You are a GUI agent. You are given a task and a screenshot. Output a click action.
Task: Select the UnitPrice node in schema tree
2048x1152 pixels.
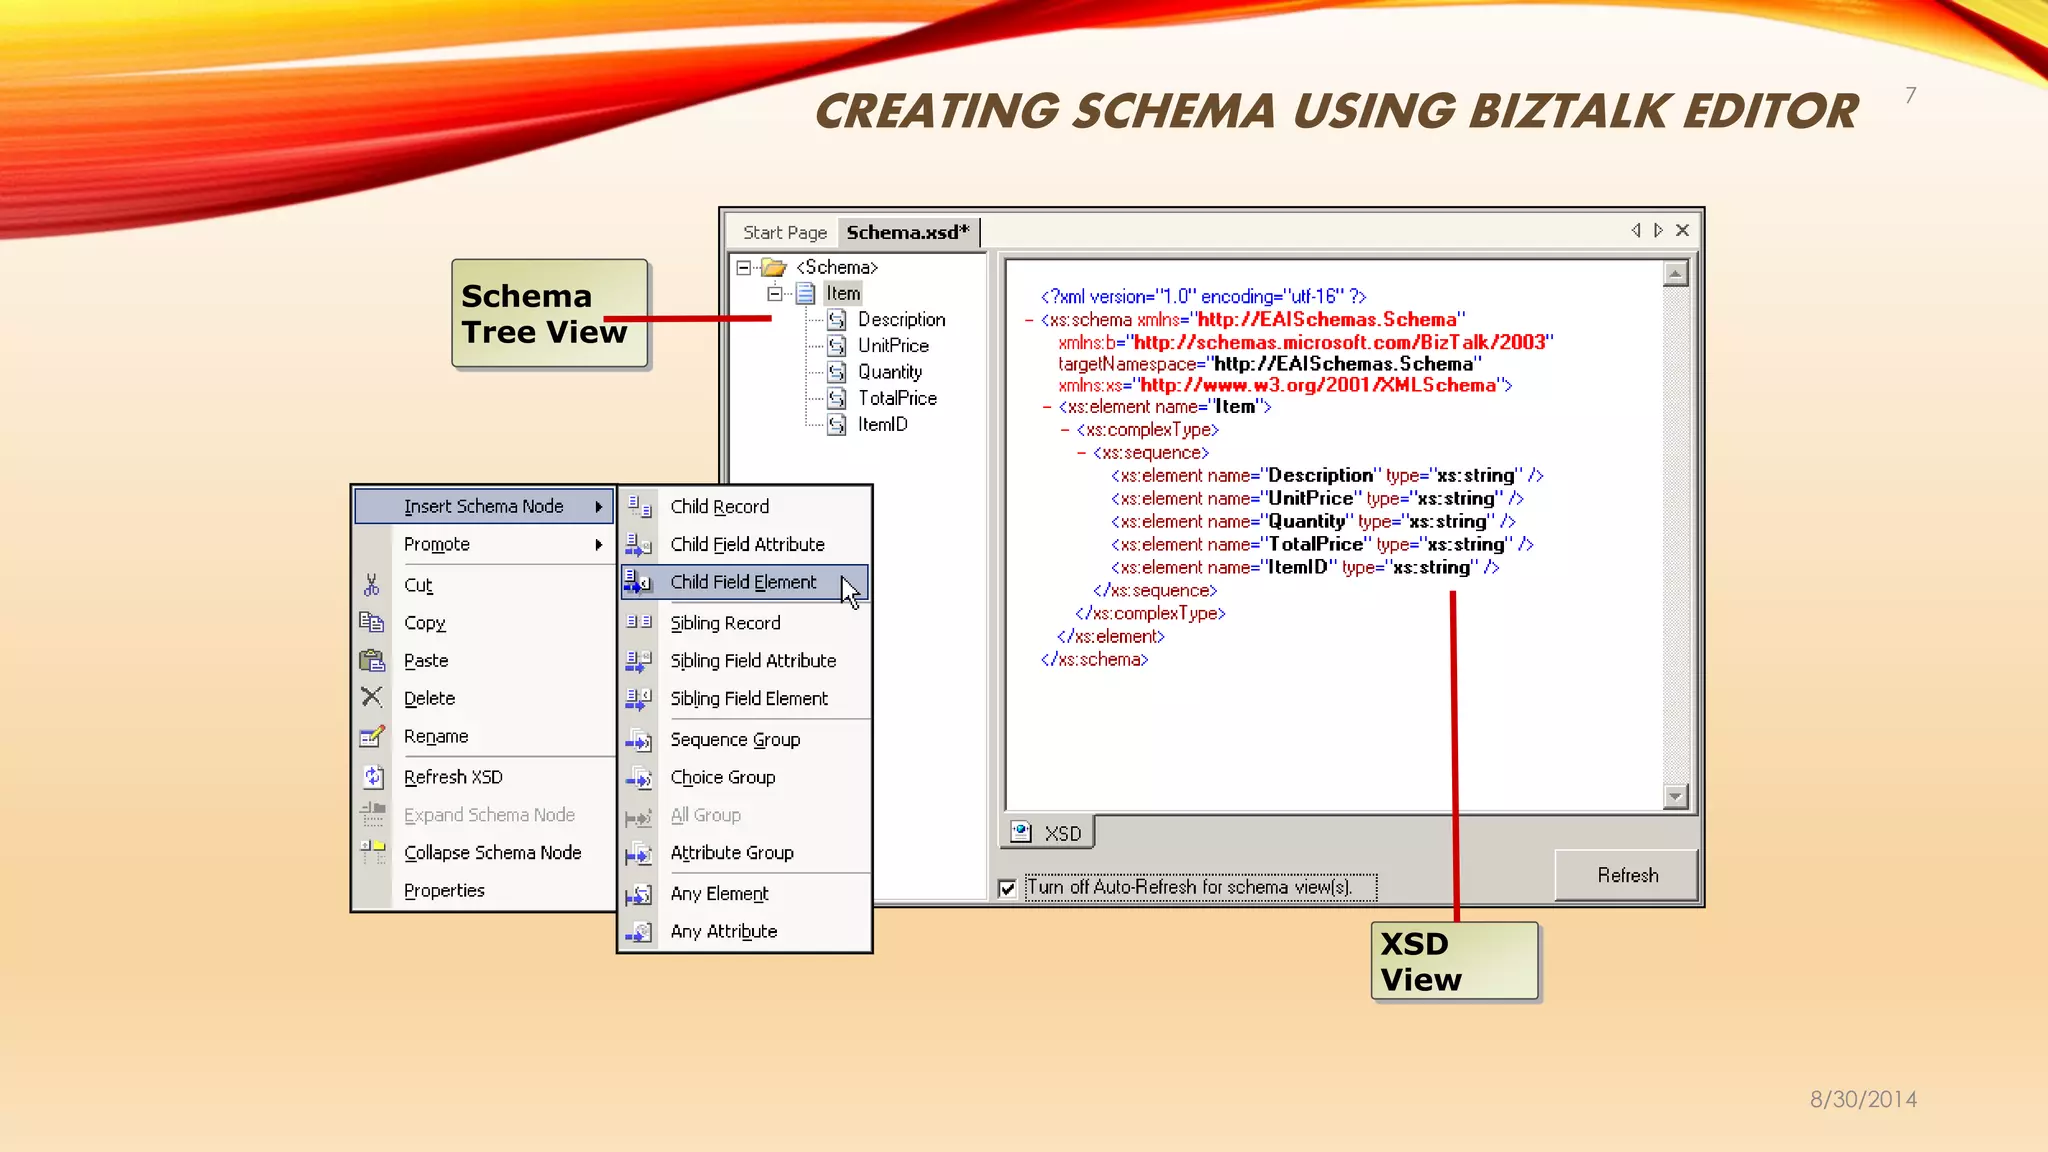click(893, 346)
